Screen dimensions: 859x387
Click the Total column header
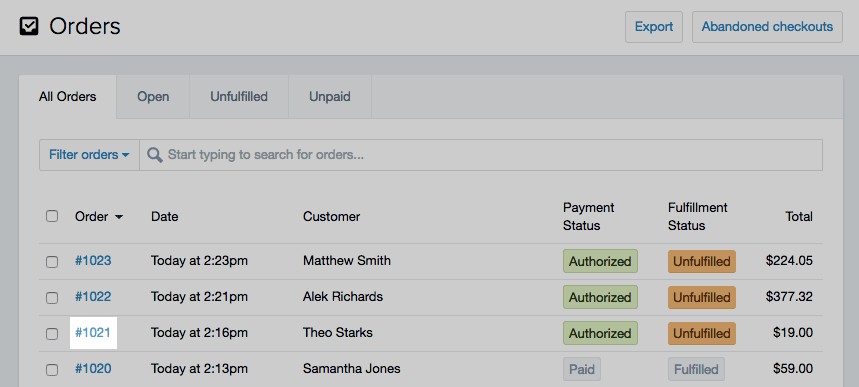coord(799,217)
